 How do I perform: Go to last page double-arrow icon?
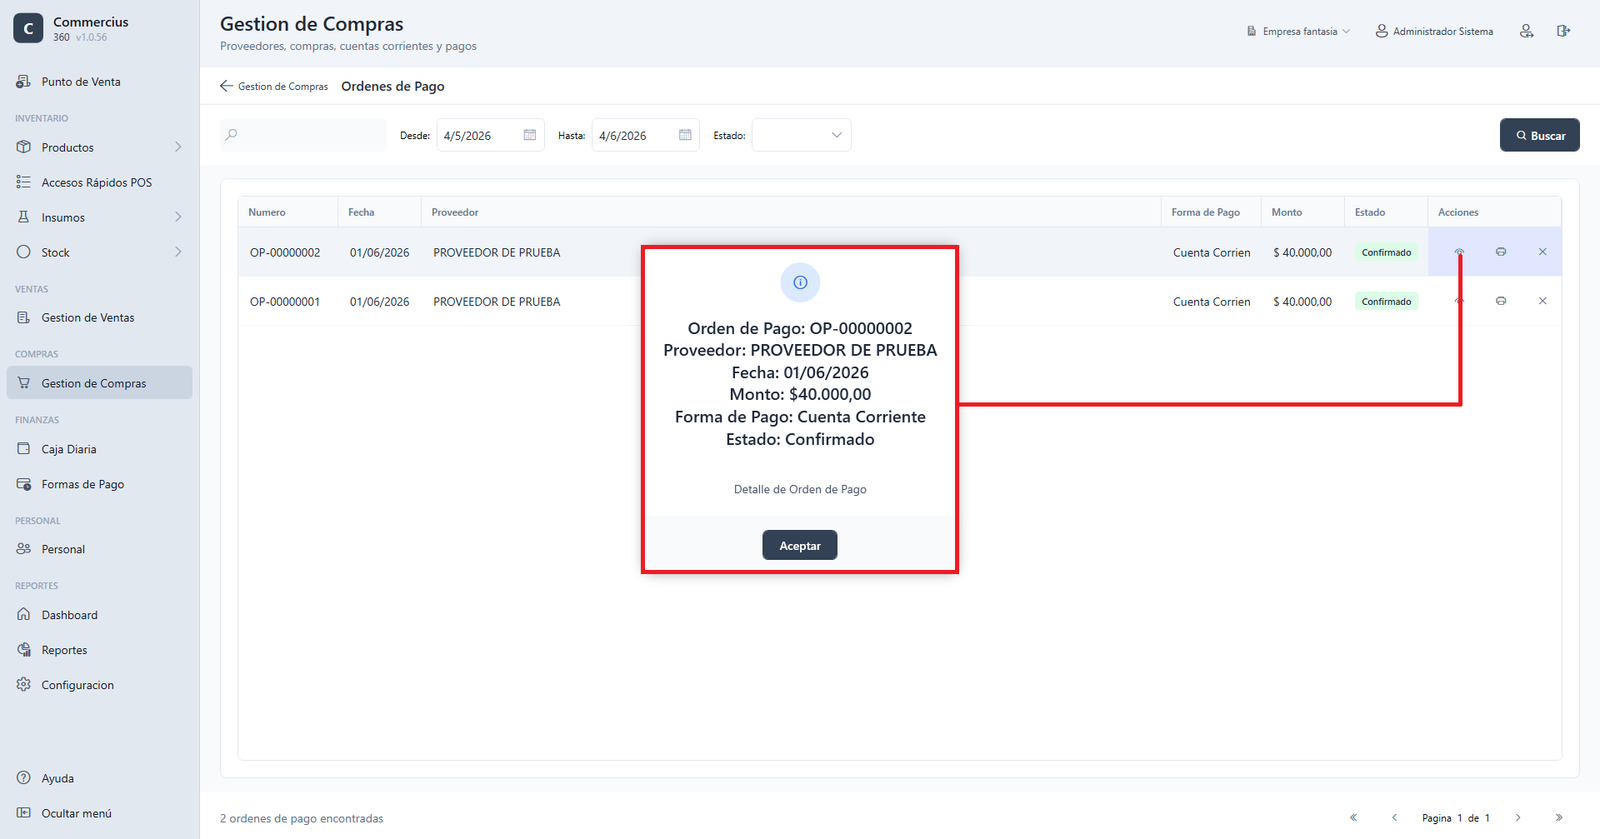coord(1558,818)
